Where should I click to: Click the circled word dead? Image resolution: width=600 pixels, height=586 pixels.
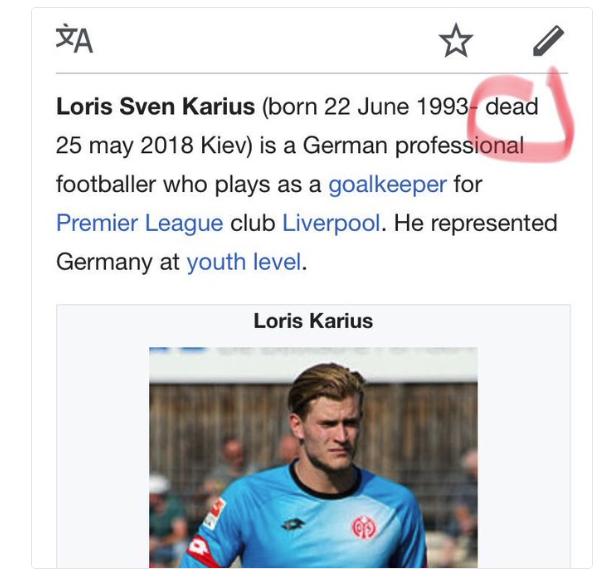[x=512, y=107]
